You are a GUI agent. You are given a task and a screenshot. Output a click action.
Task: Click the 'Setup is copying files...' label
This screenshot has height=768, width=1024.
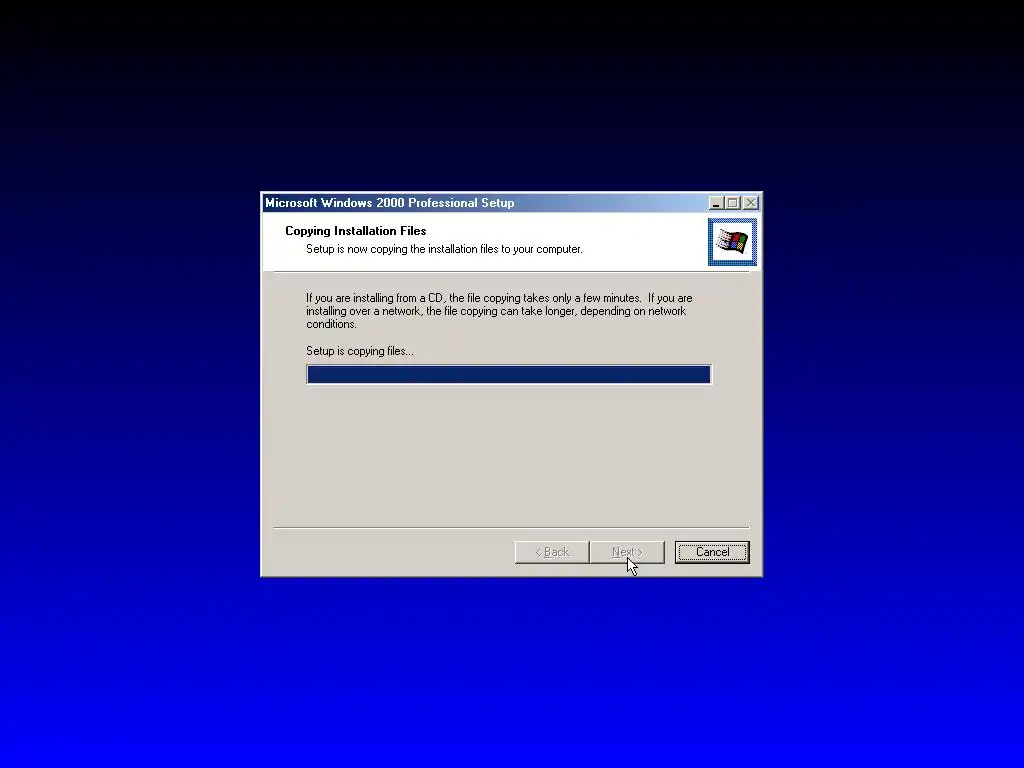[360, 351]
